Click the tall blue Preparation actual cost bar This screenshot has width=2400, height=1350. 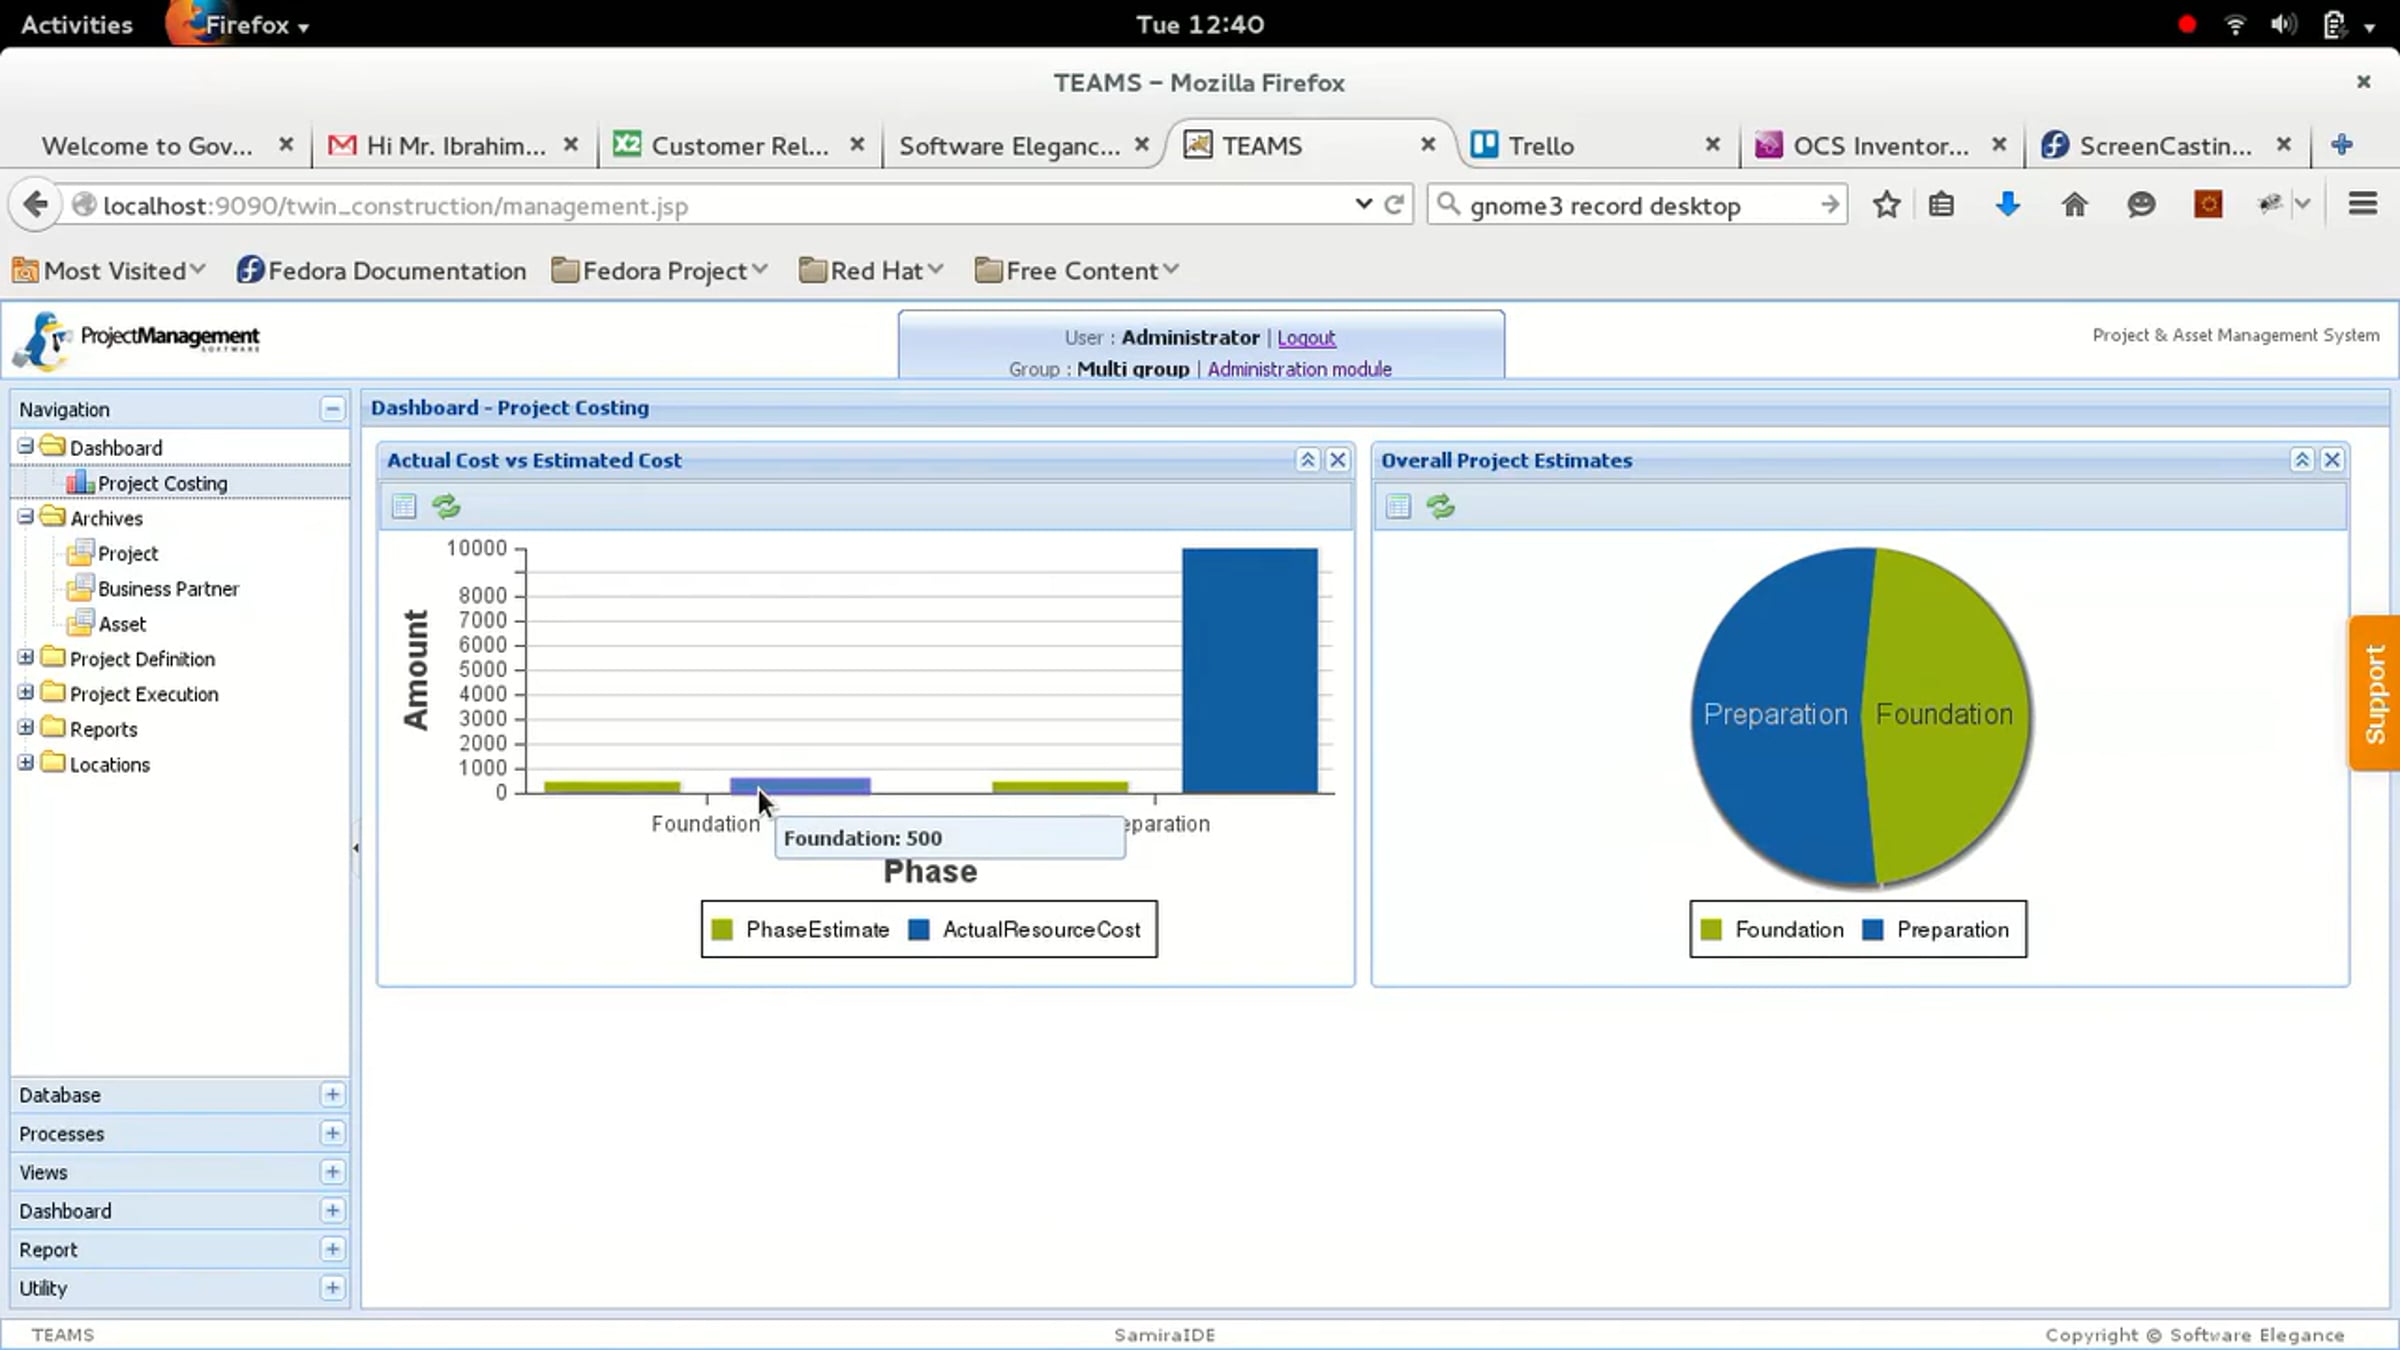(x=1250, y=670)
